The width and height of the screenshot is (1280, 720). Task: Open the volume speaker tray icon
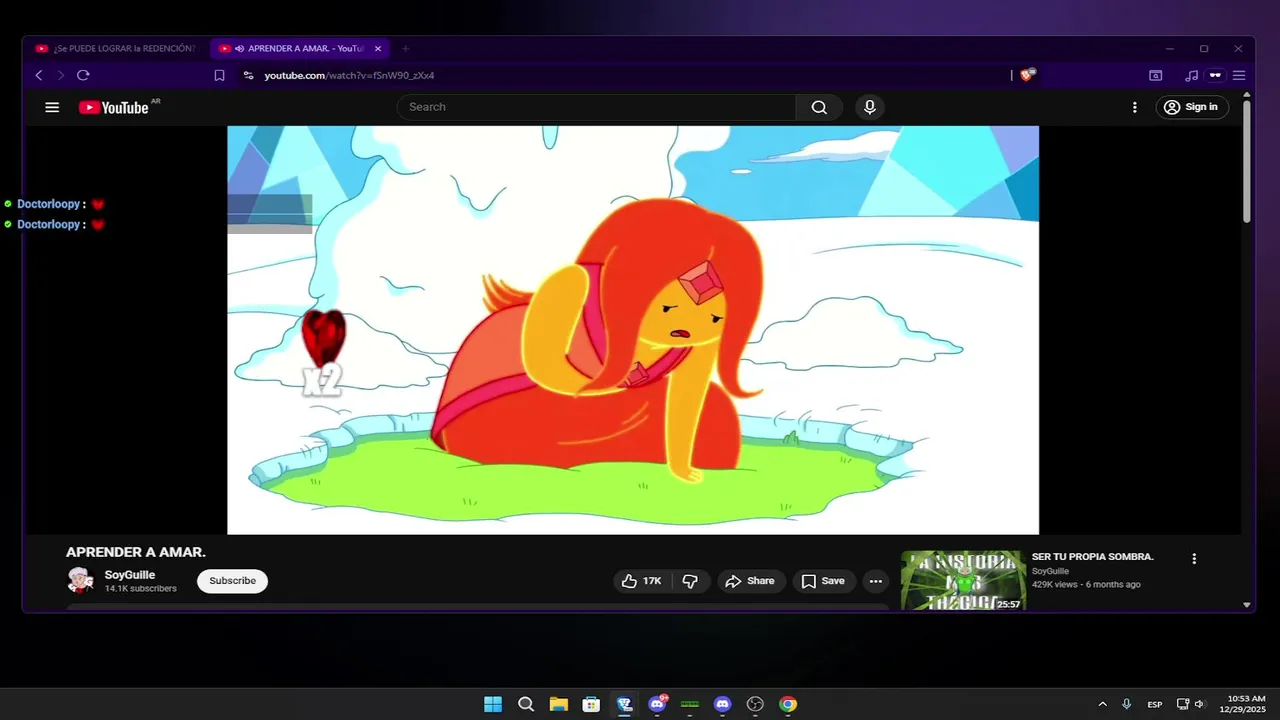point(1199,704)
